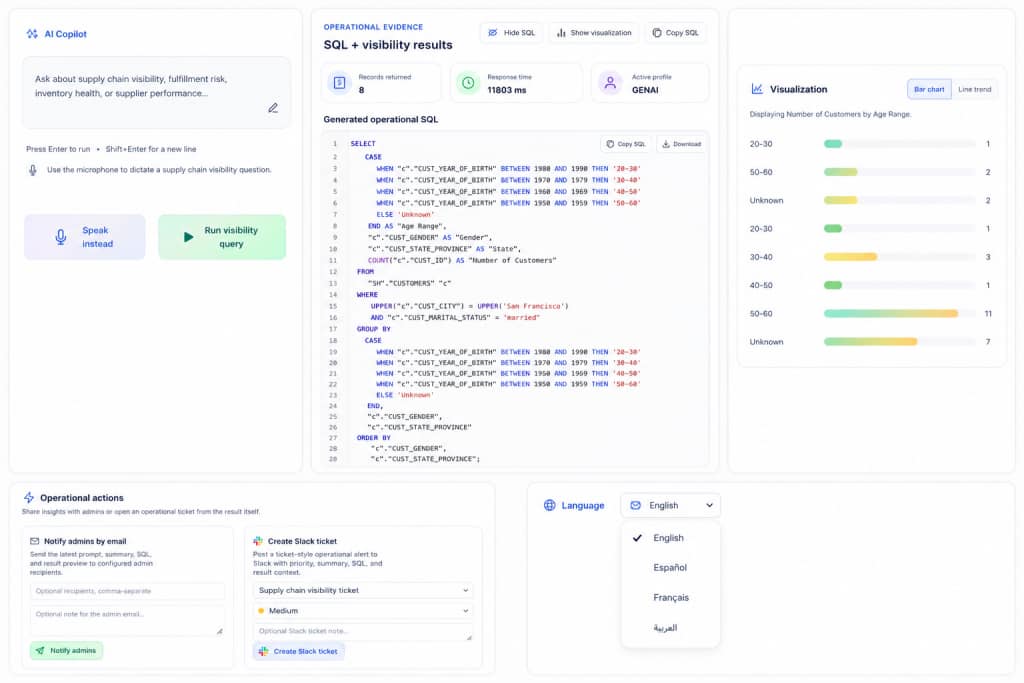Click the Notify admins button
The height and width of the screenshot is (683, 1024).
(x=66, y=651)
